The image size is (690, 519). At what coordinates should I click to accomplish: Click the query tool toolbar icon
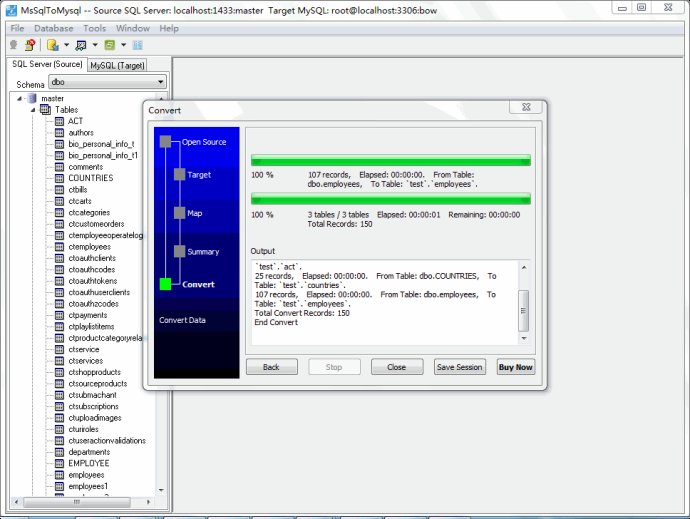(x=81, y=45)
